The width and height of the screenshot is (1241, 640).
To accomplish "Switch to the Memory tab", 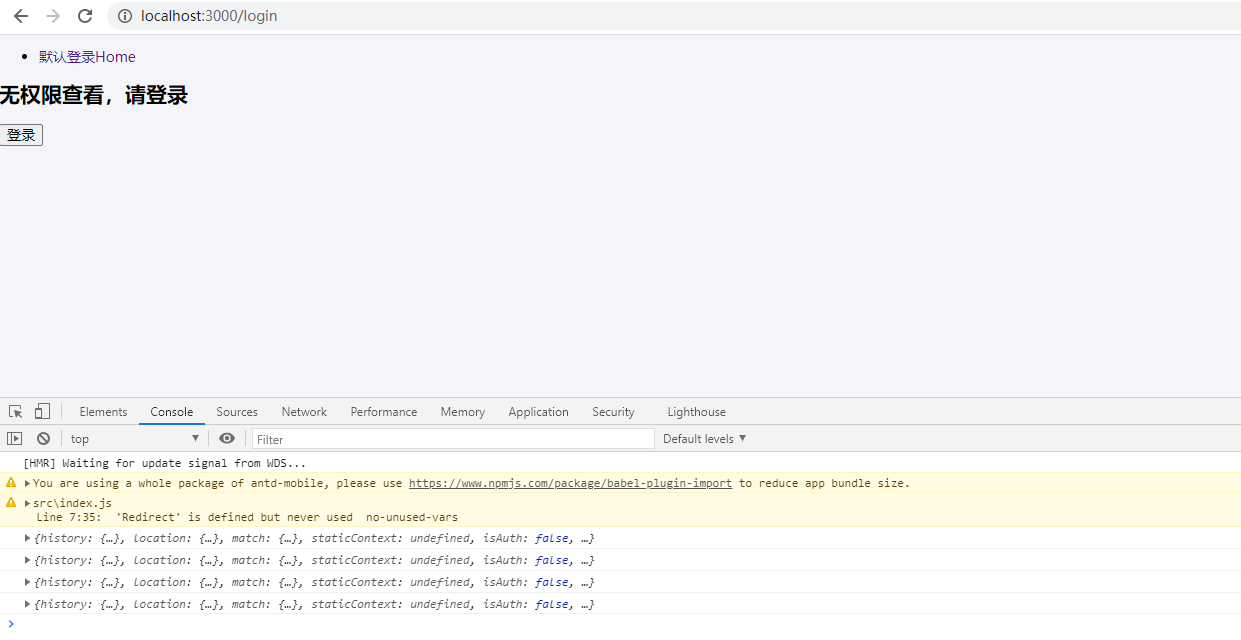I will pyautogui.click(x=462, y=412).
